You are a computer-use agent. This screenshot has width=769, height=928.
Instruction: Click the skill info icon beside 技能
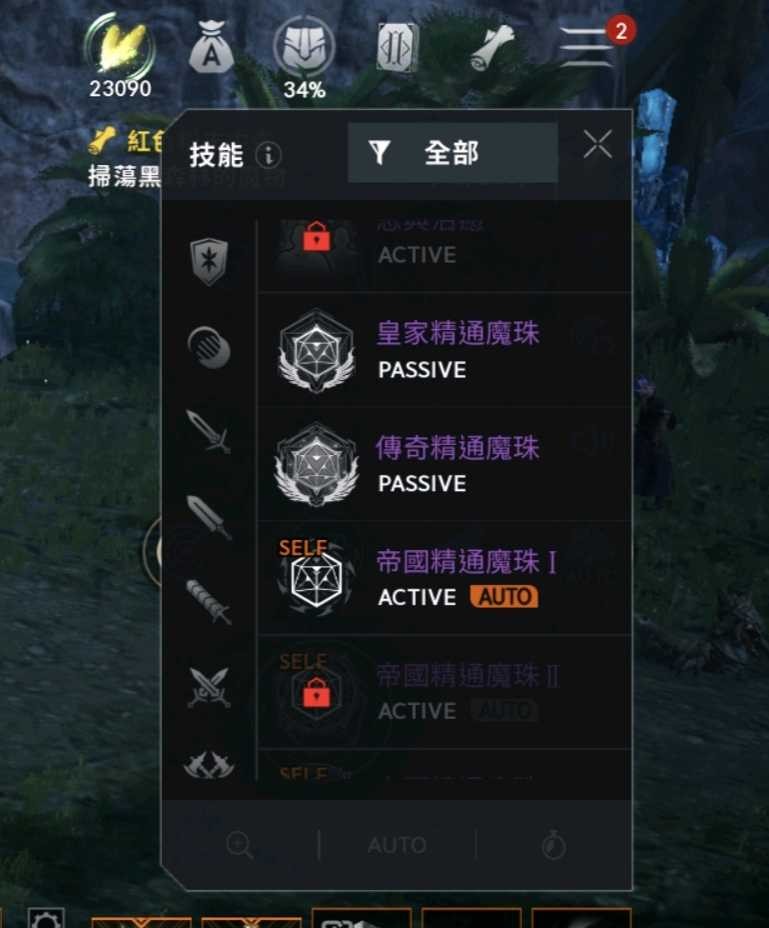[x=269, y=155]
